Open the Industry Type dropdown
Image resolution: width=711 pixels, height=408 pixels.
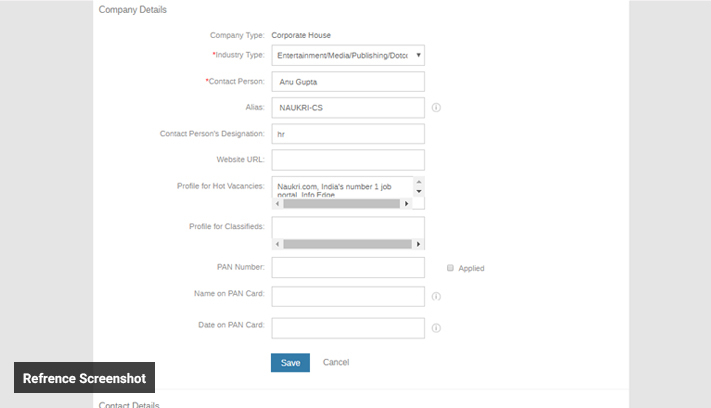click(348, 55)
